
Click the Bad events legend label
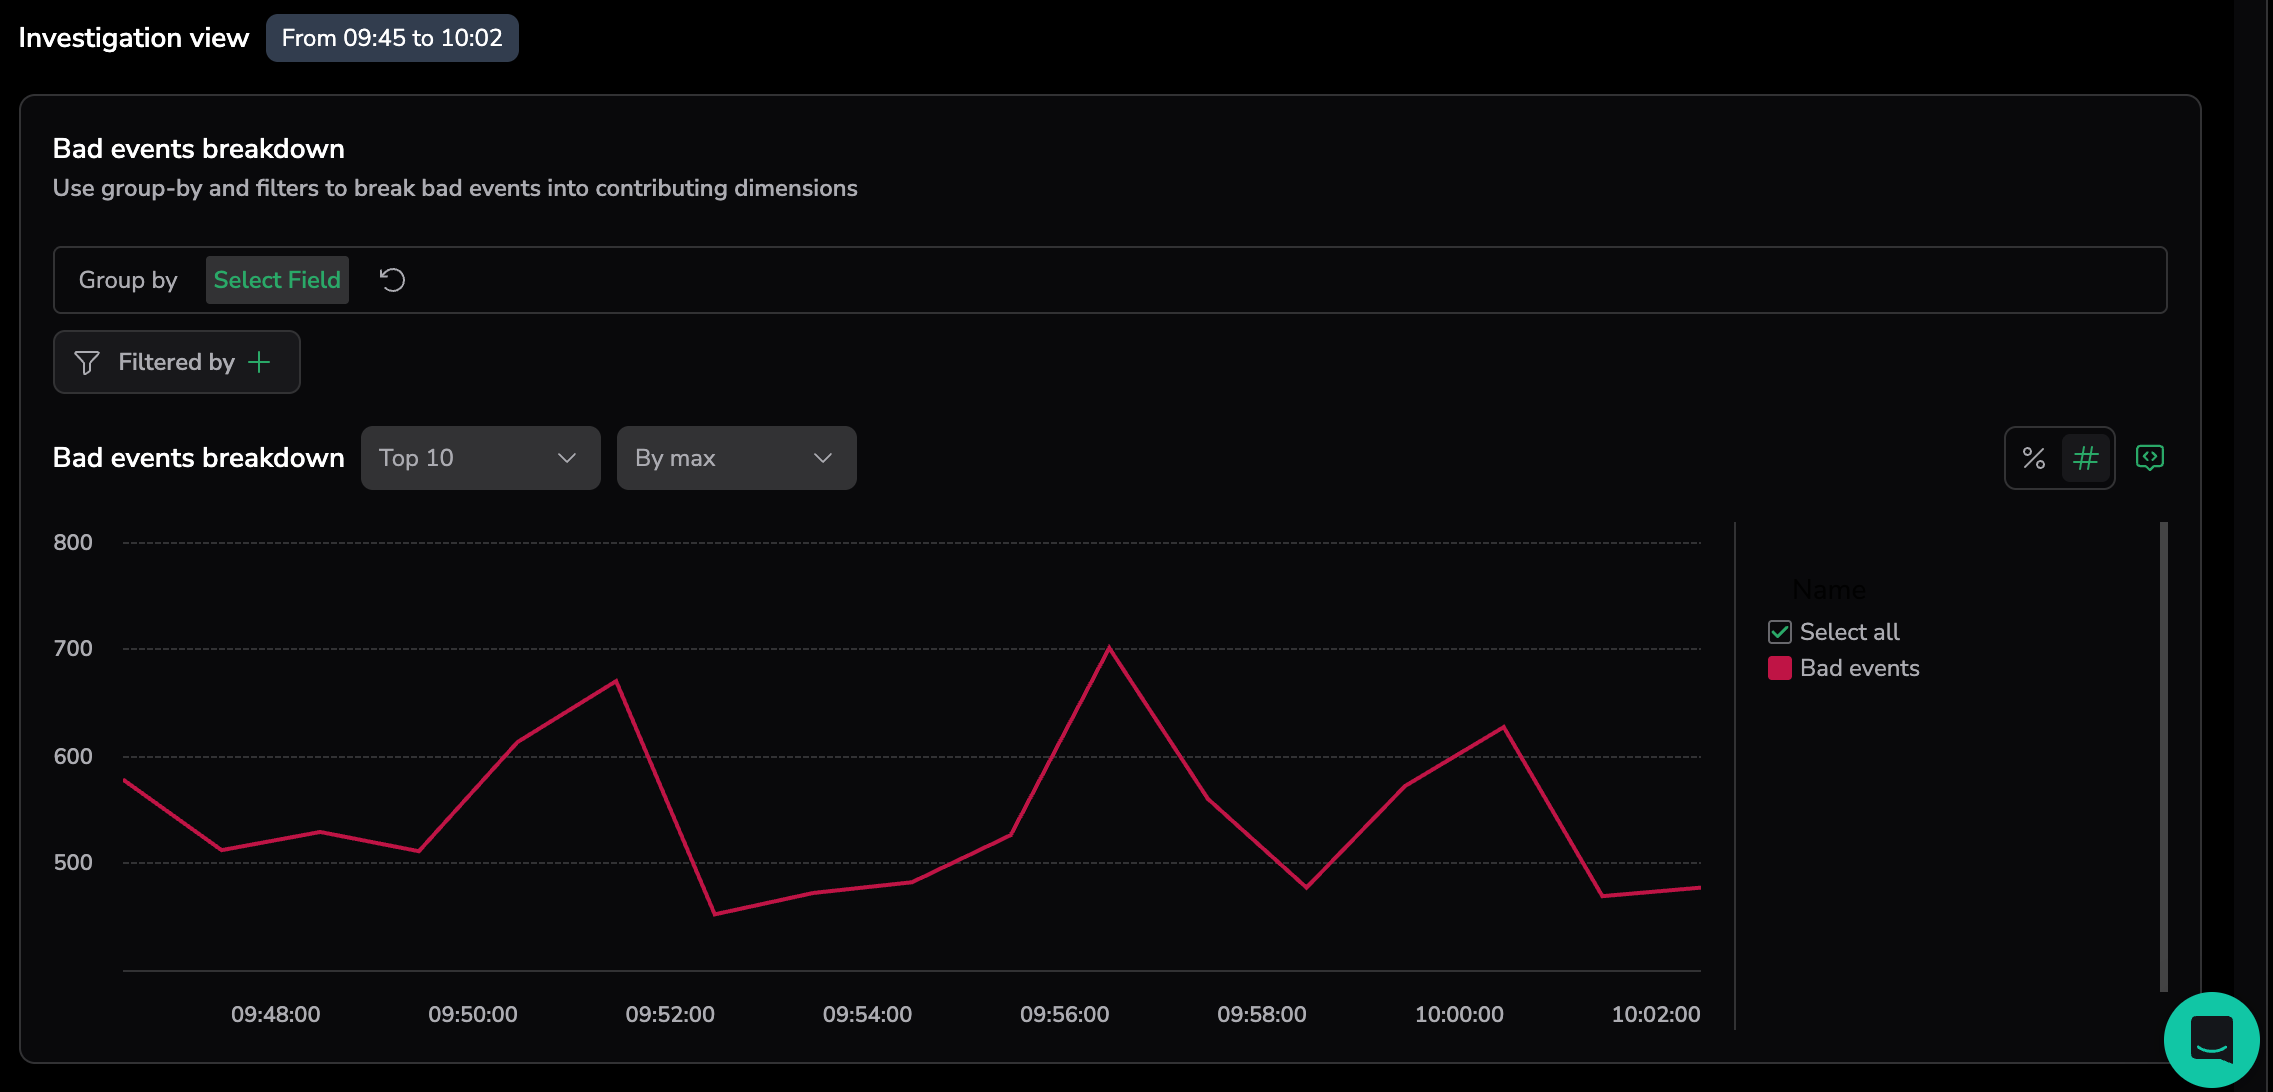pyautogui.click(x=1859, y=668)
